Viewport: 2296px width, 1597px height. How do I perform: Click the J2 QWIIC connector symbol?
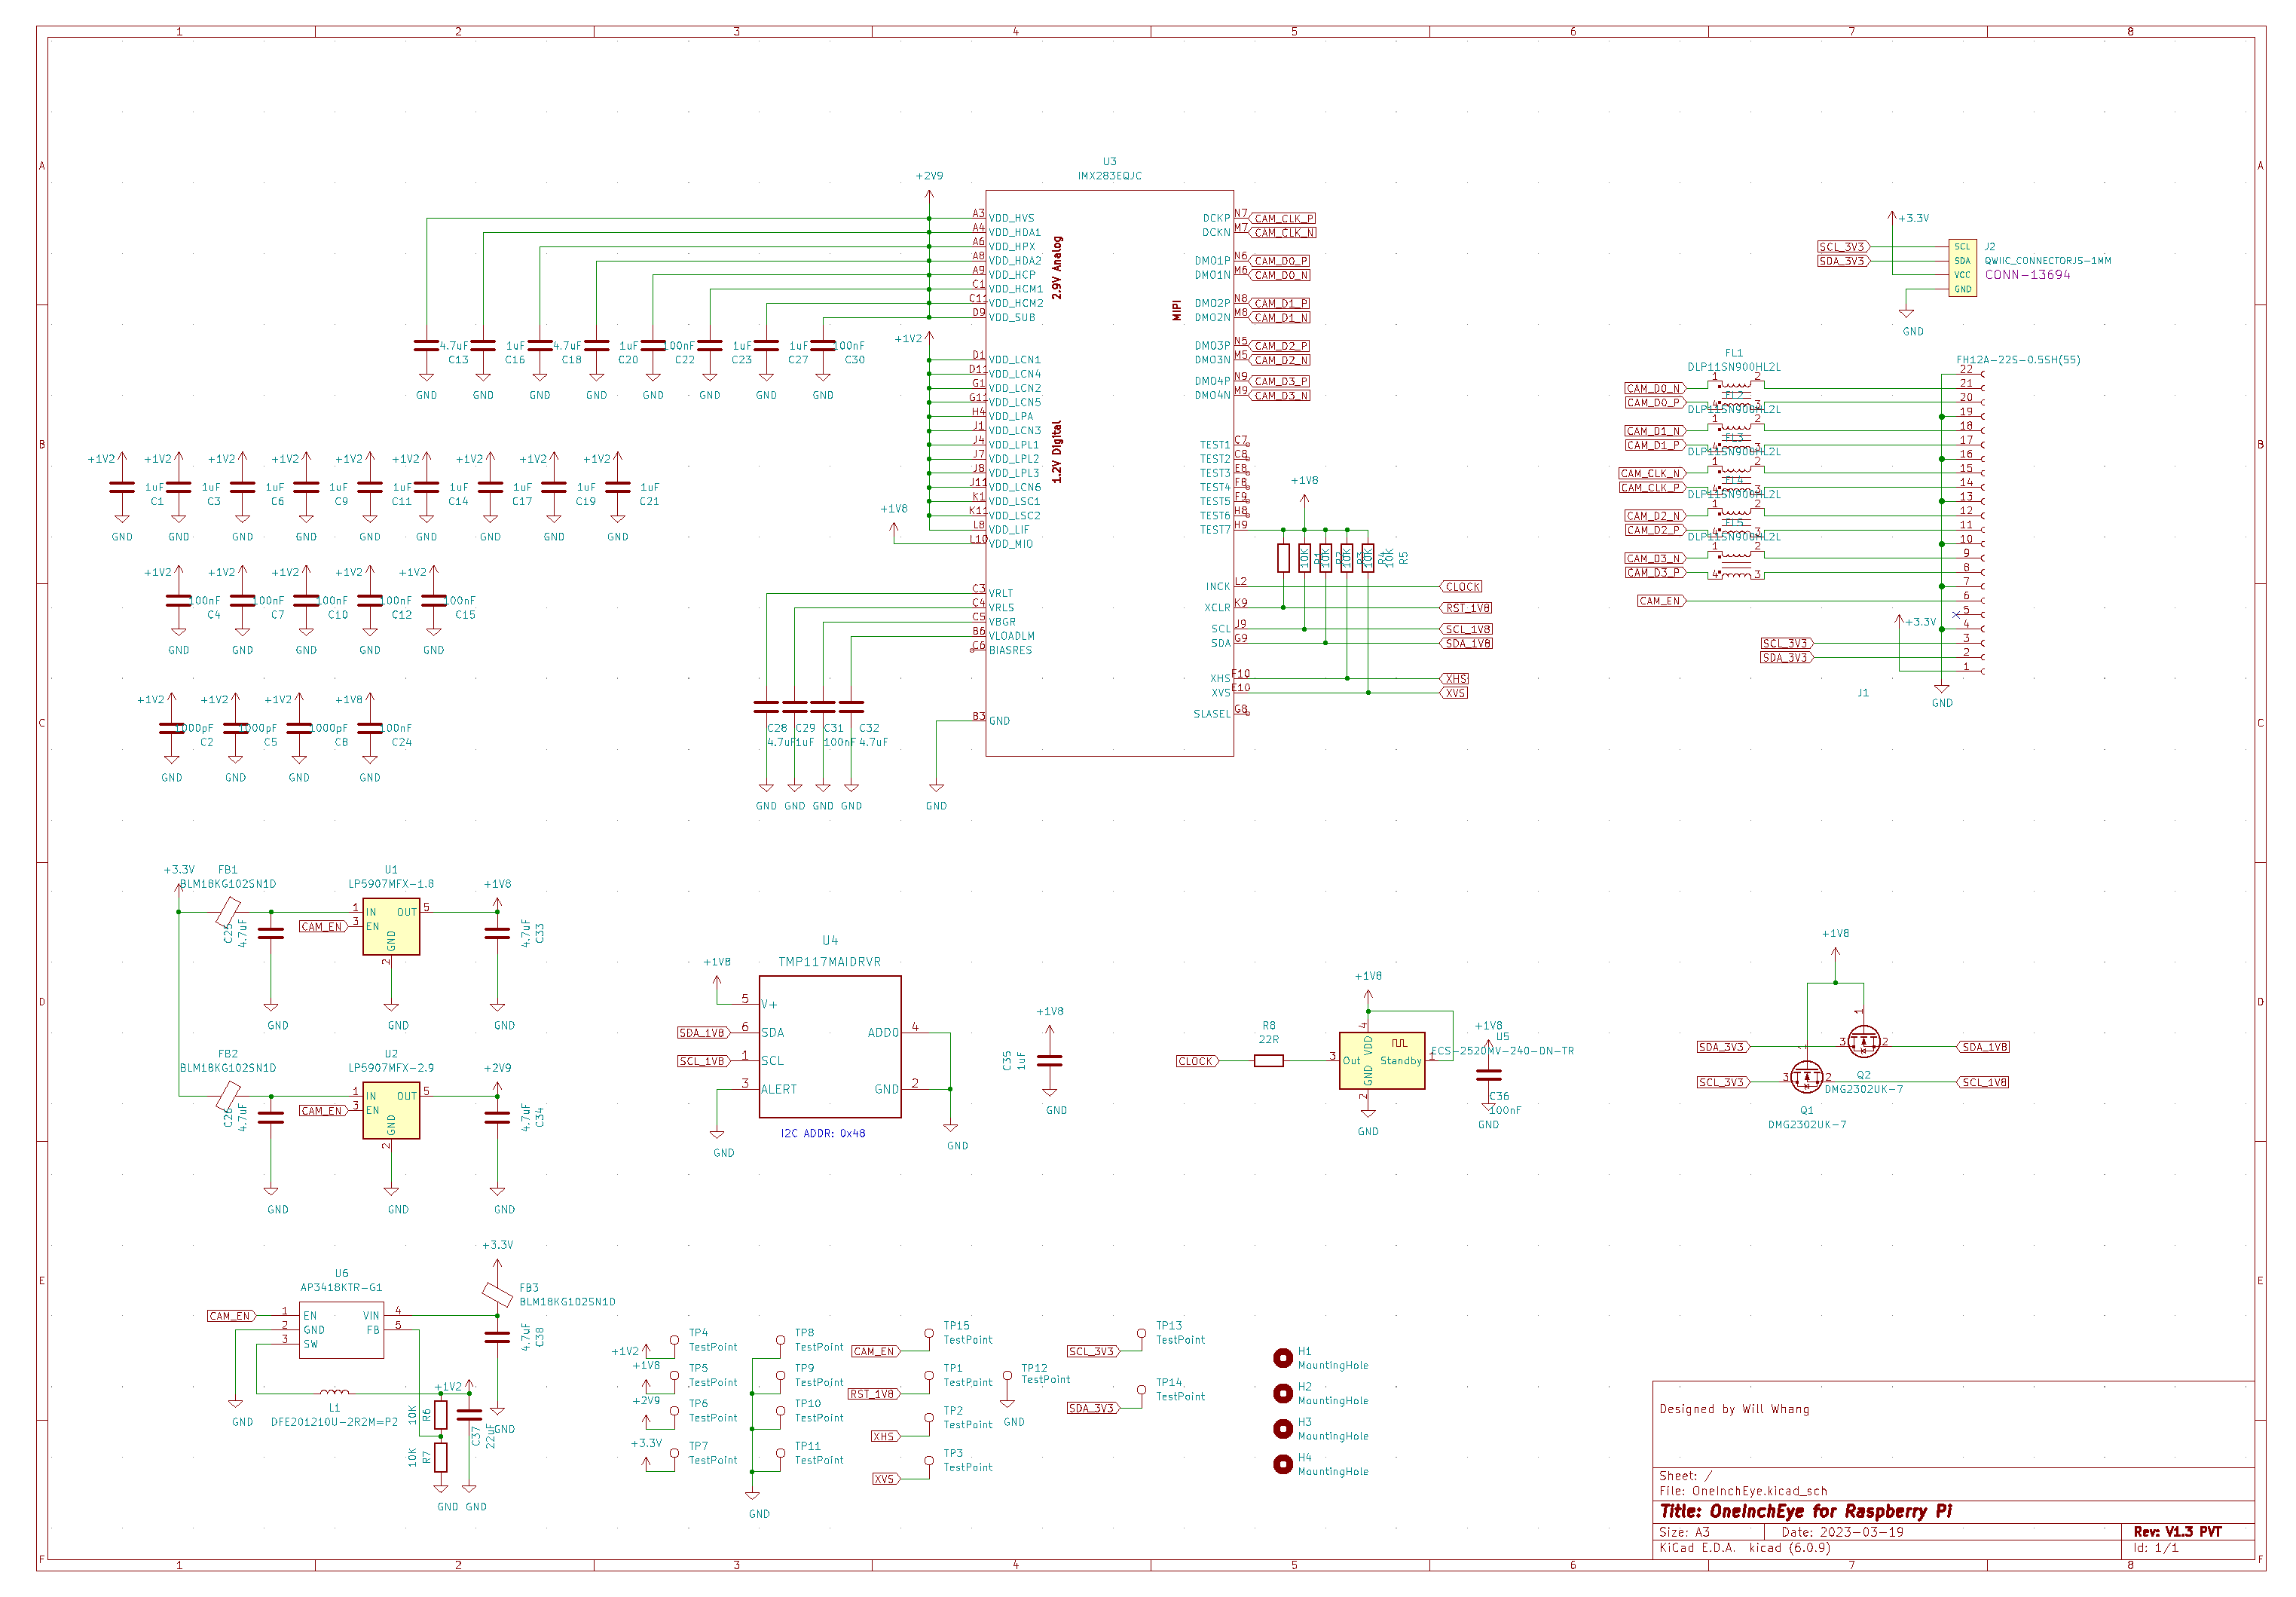tap(1962, 268)
